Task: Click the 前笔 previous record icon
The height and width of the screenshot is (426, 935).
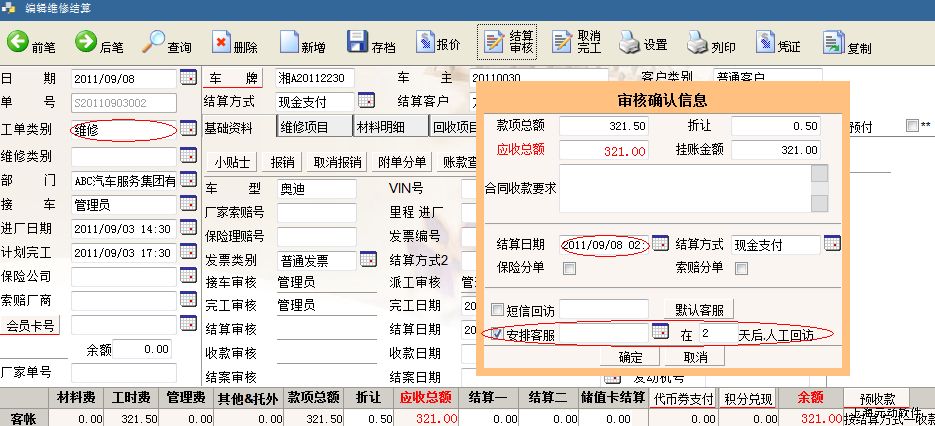Action: coord(19,44)
